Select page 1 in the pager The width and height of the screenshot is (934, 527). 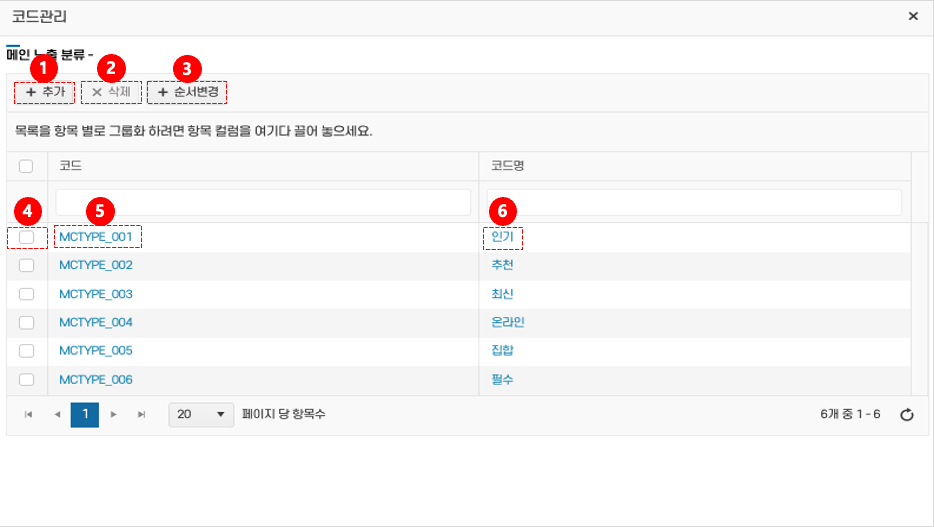pyautogui.click(x=85, y=414)
